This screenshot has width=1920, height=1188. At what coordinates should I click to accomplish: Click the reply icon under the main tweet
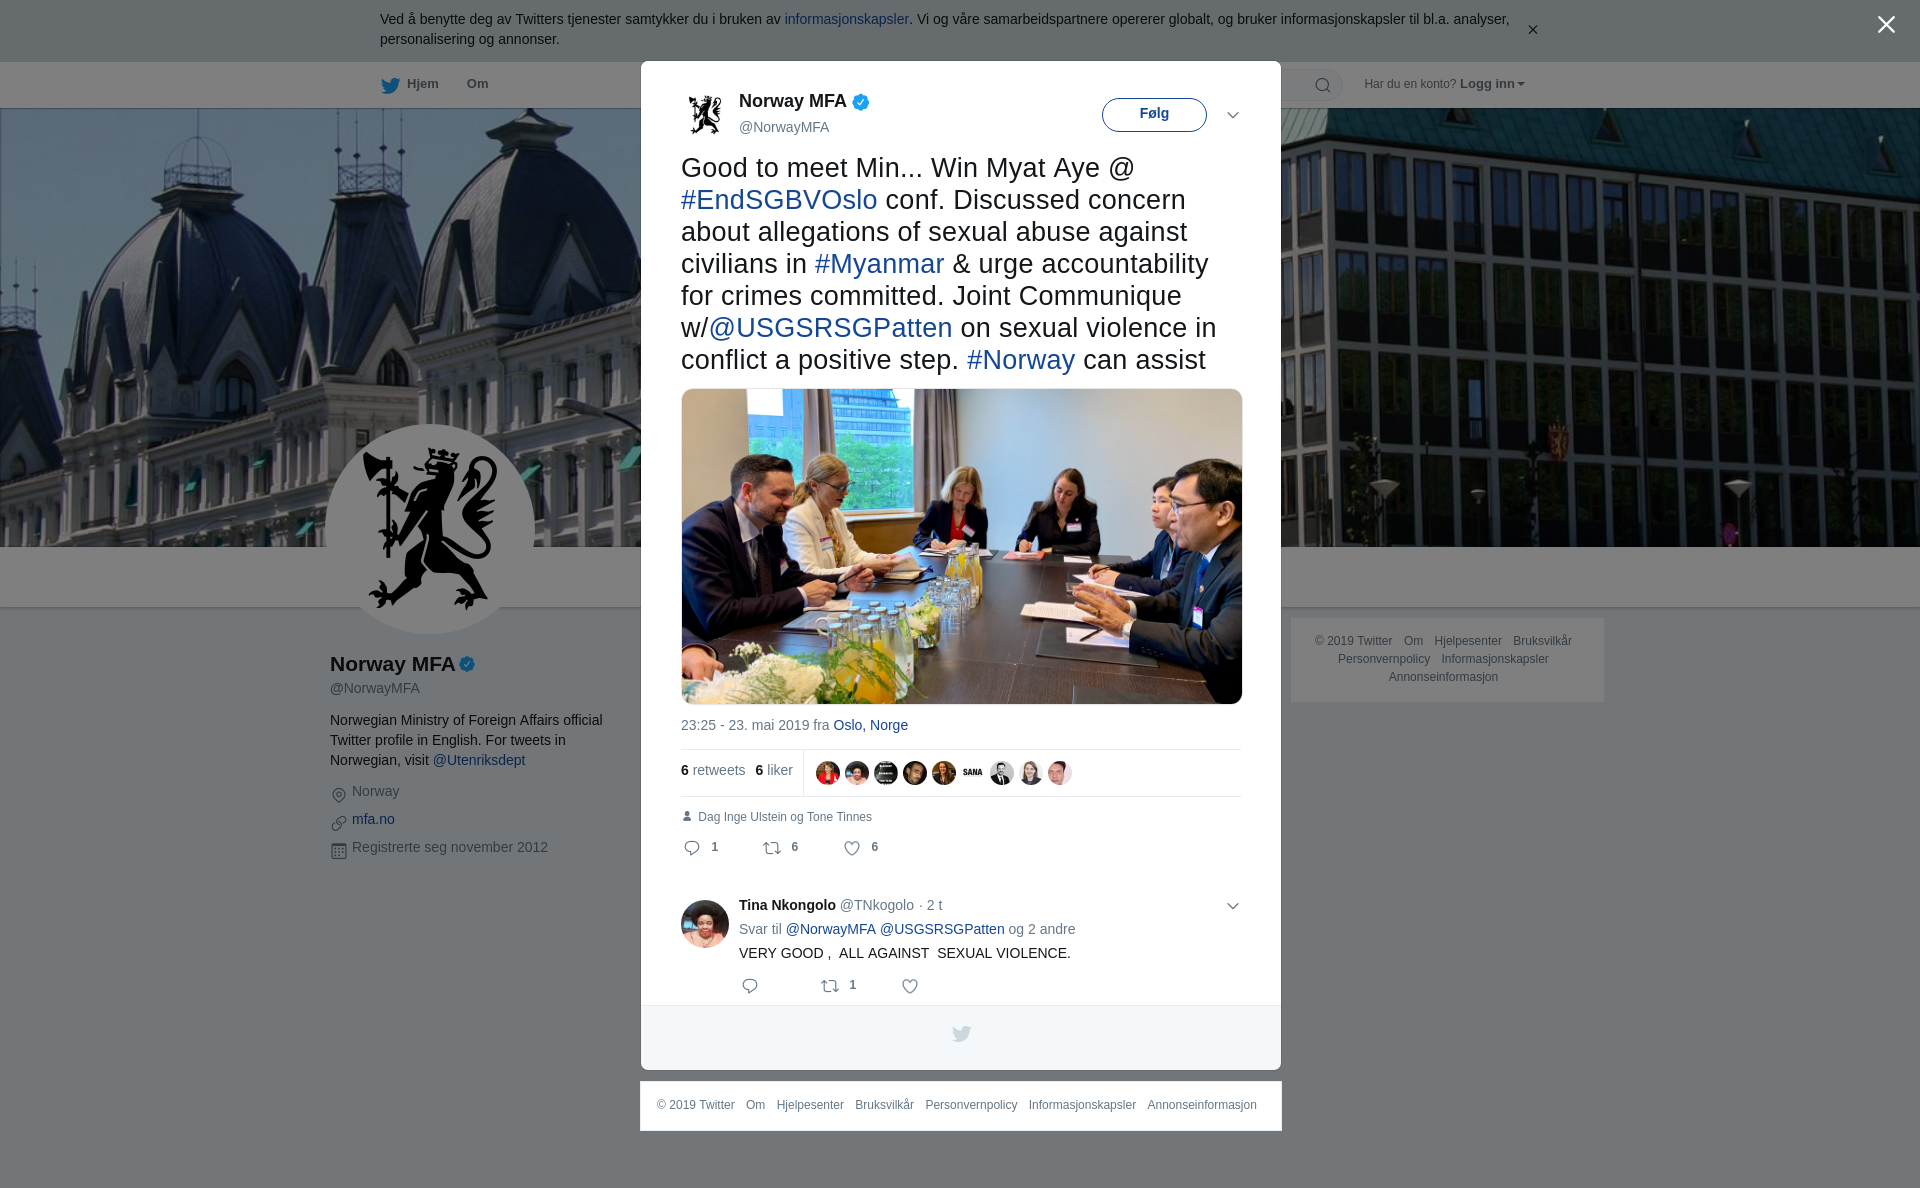(x=692, y=848)
